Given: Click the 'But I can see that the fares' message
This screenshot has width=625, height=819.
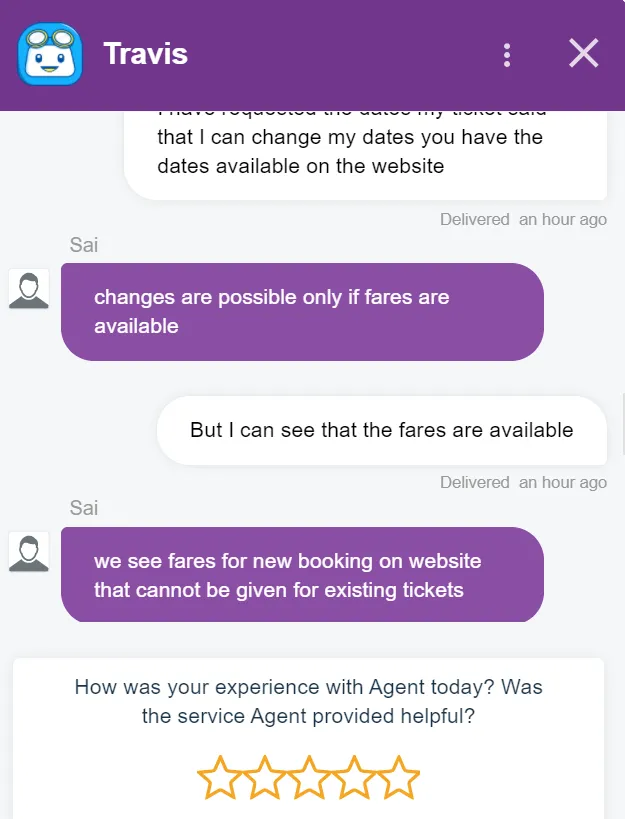Looking at the screenshot, I should pyautogui.click(x=381, y=430).
